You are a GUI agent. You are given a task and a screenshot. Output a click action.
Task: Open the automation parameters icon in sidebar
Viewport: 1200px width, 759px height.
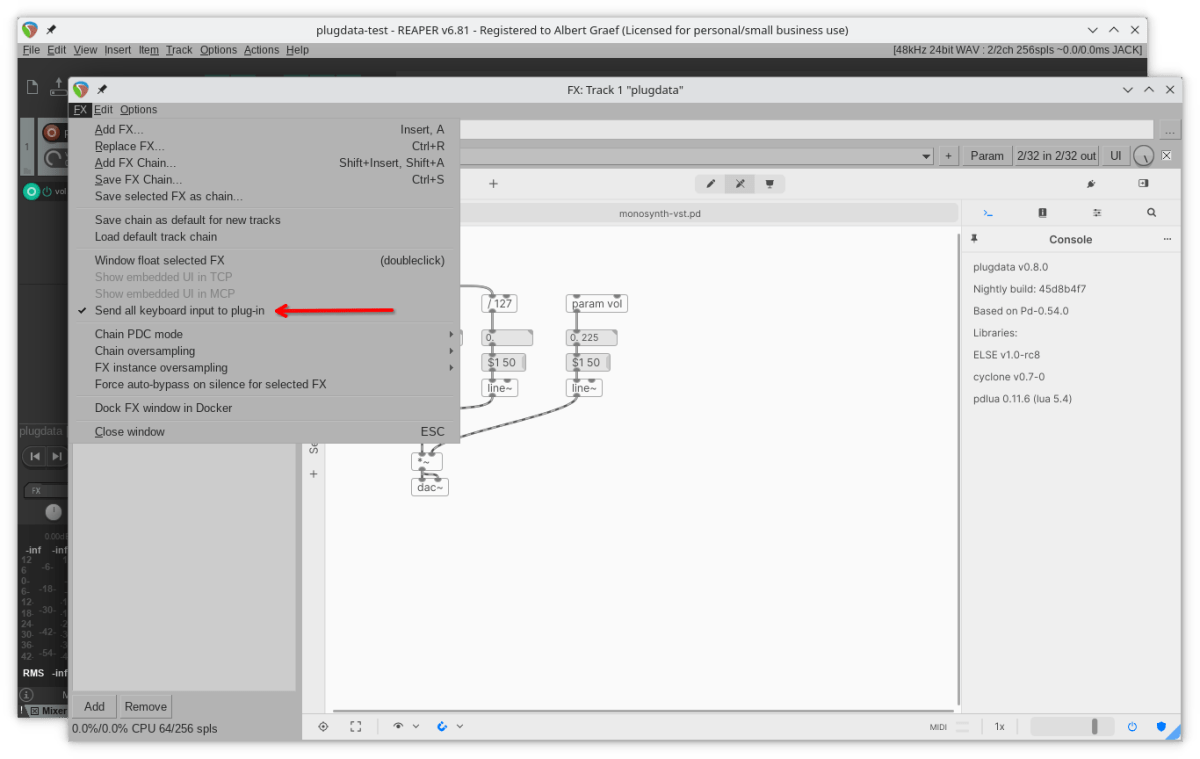click(x=1097, y=213)
